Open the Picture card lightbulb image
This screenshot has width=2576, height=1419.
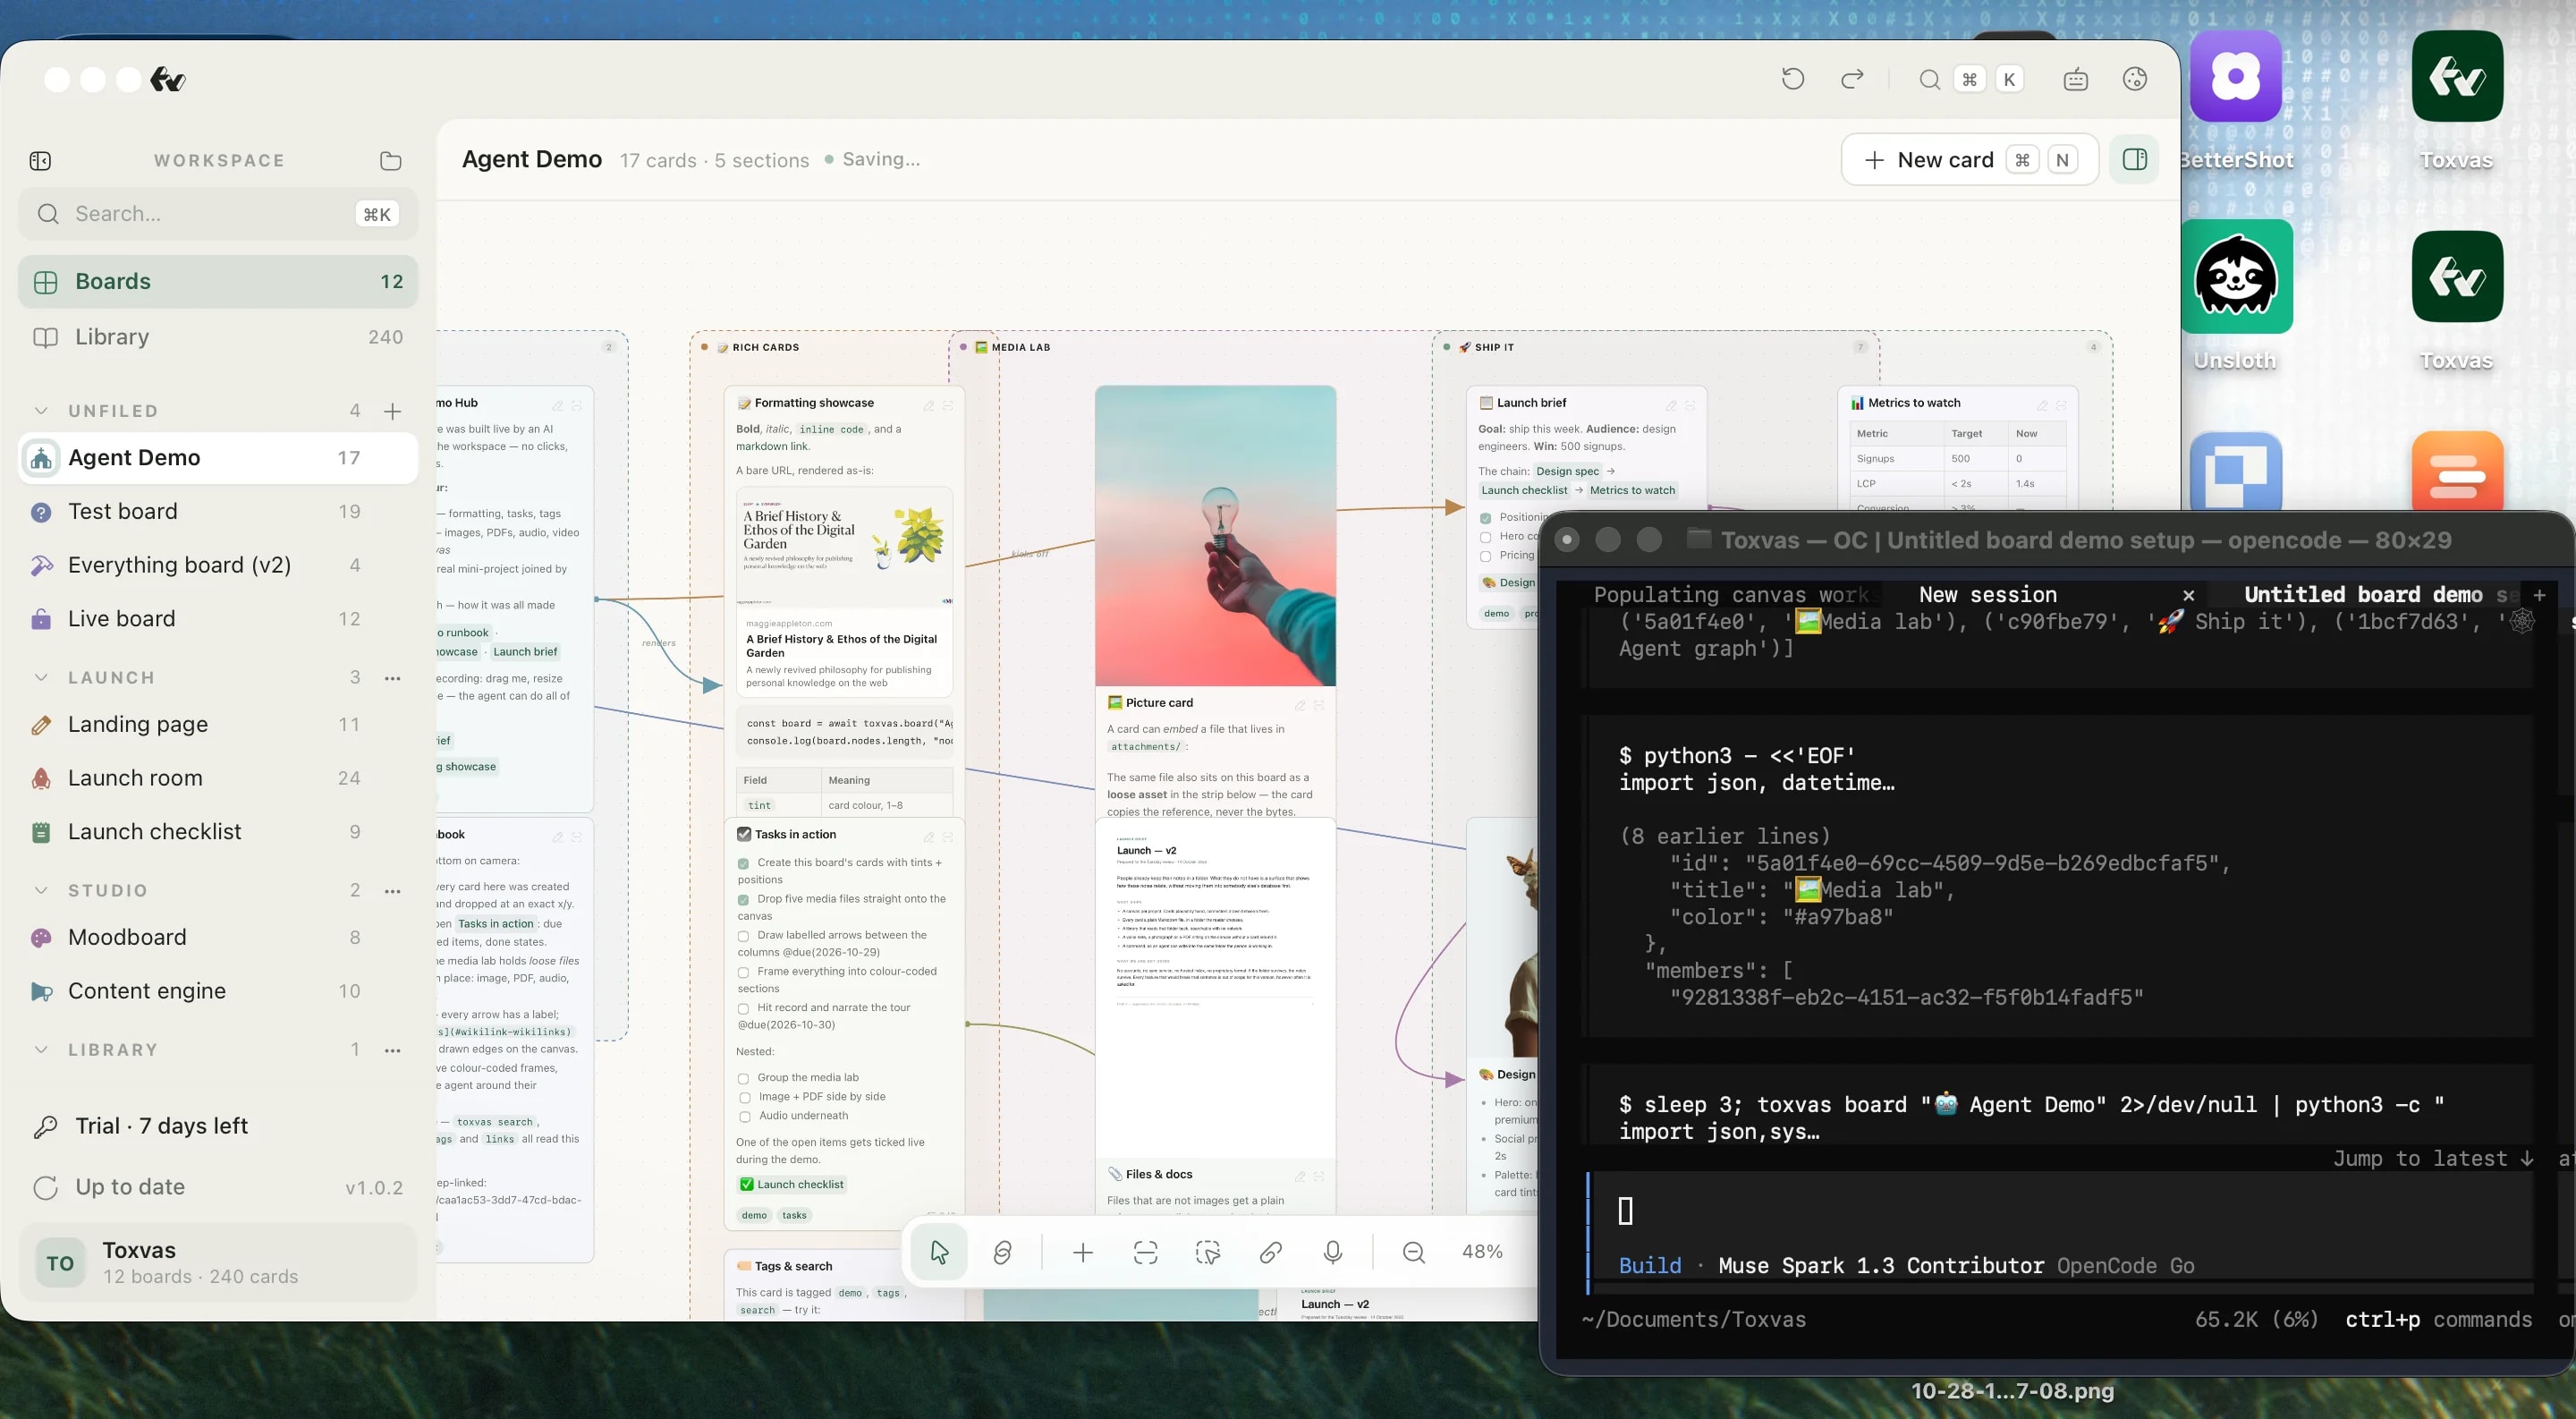point(1215,535)
